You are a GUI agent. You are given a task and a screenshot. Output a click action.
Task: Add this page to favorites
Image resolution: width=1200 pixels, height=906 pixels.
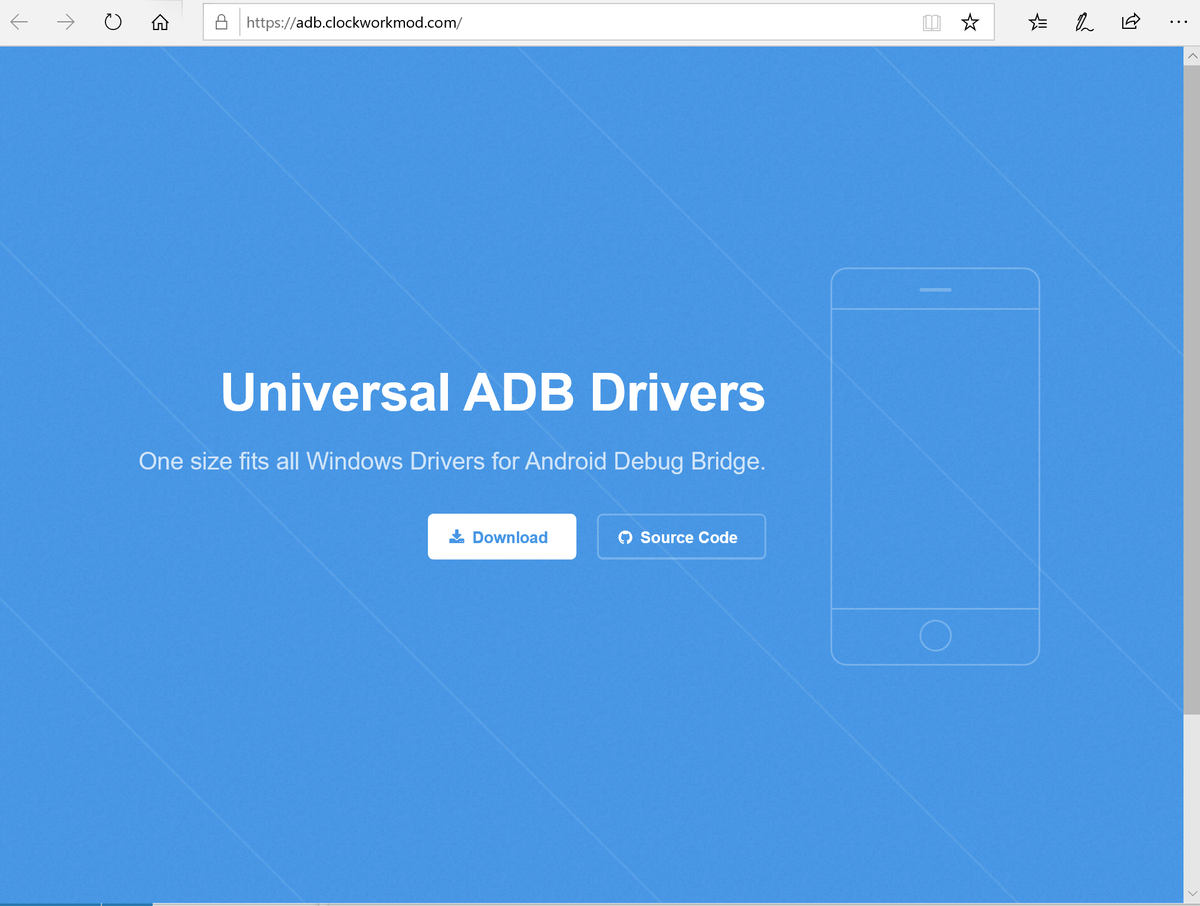pos(970,22)
